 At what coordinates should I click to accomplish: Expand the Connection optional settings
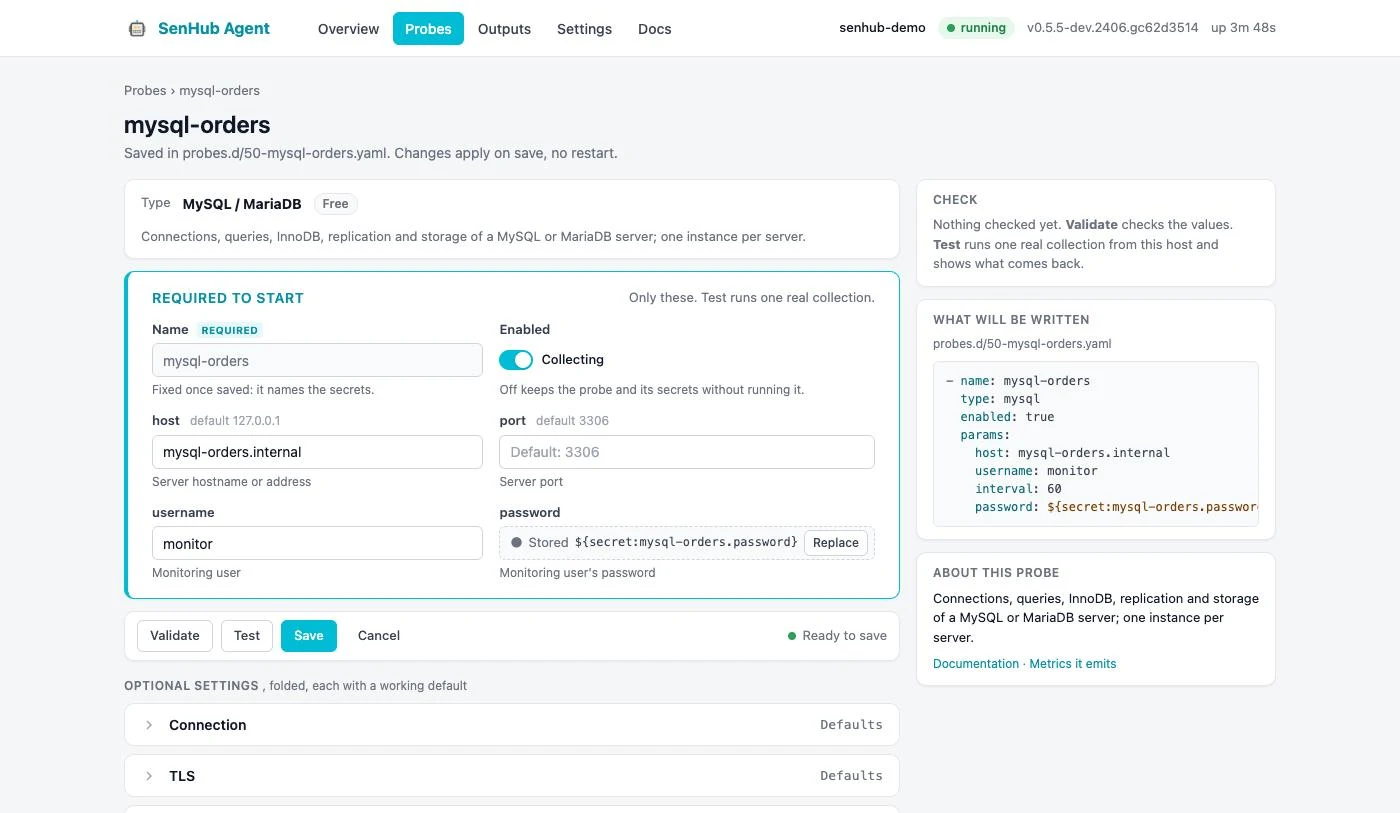511,725
